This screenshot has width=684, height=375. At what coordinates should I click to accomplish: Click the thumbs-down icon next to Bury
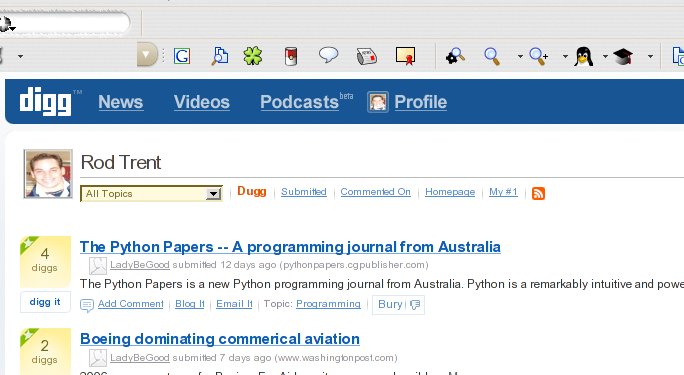click(x=415, y=304)
